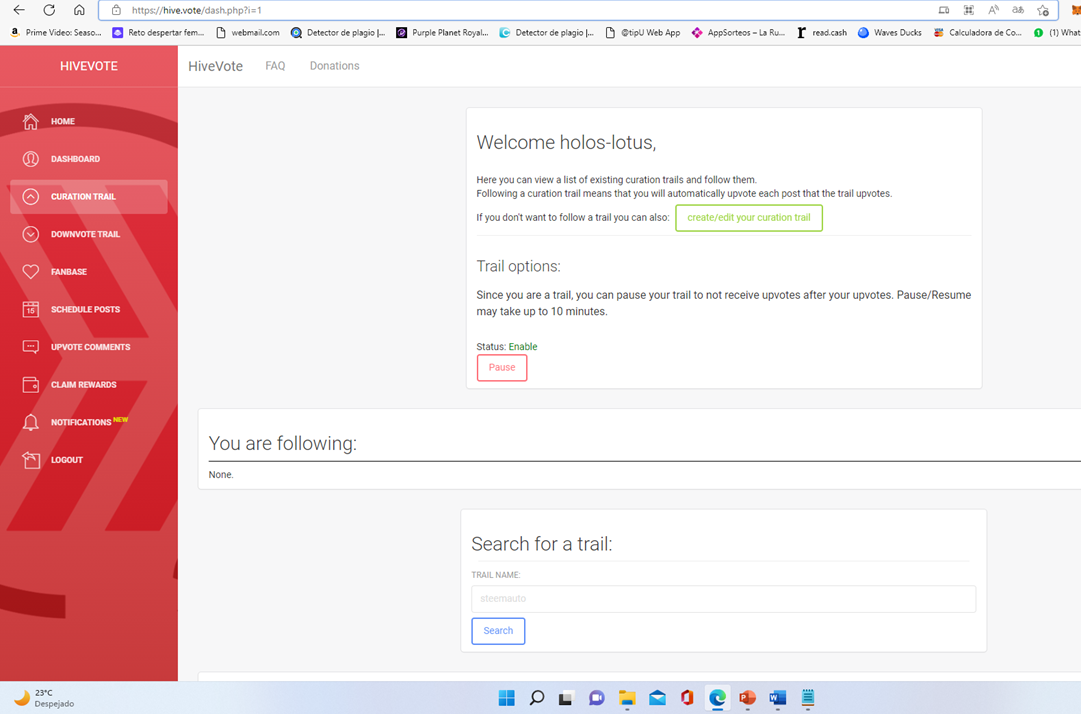Open Word from taskbar

coord(778,698)
